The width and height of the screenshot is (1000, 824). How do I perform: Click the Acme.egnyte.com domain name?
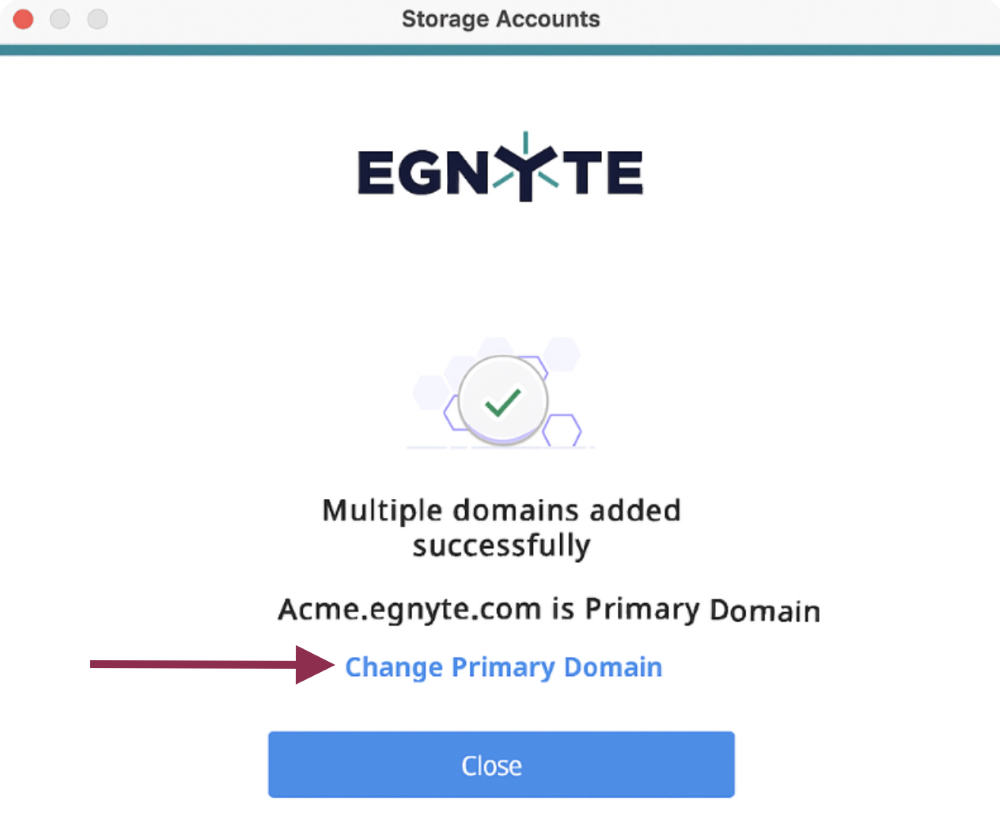pos(411,608)
